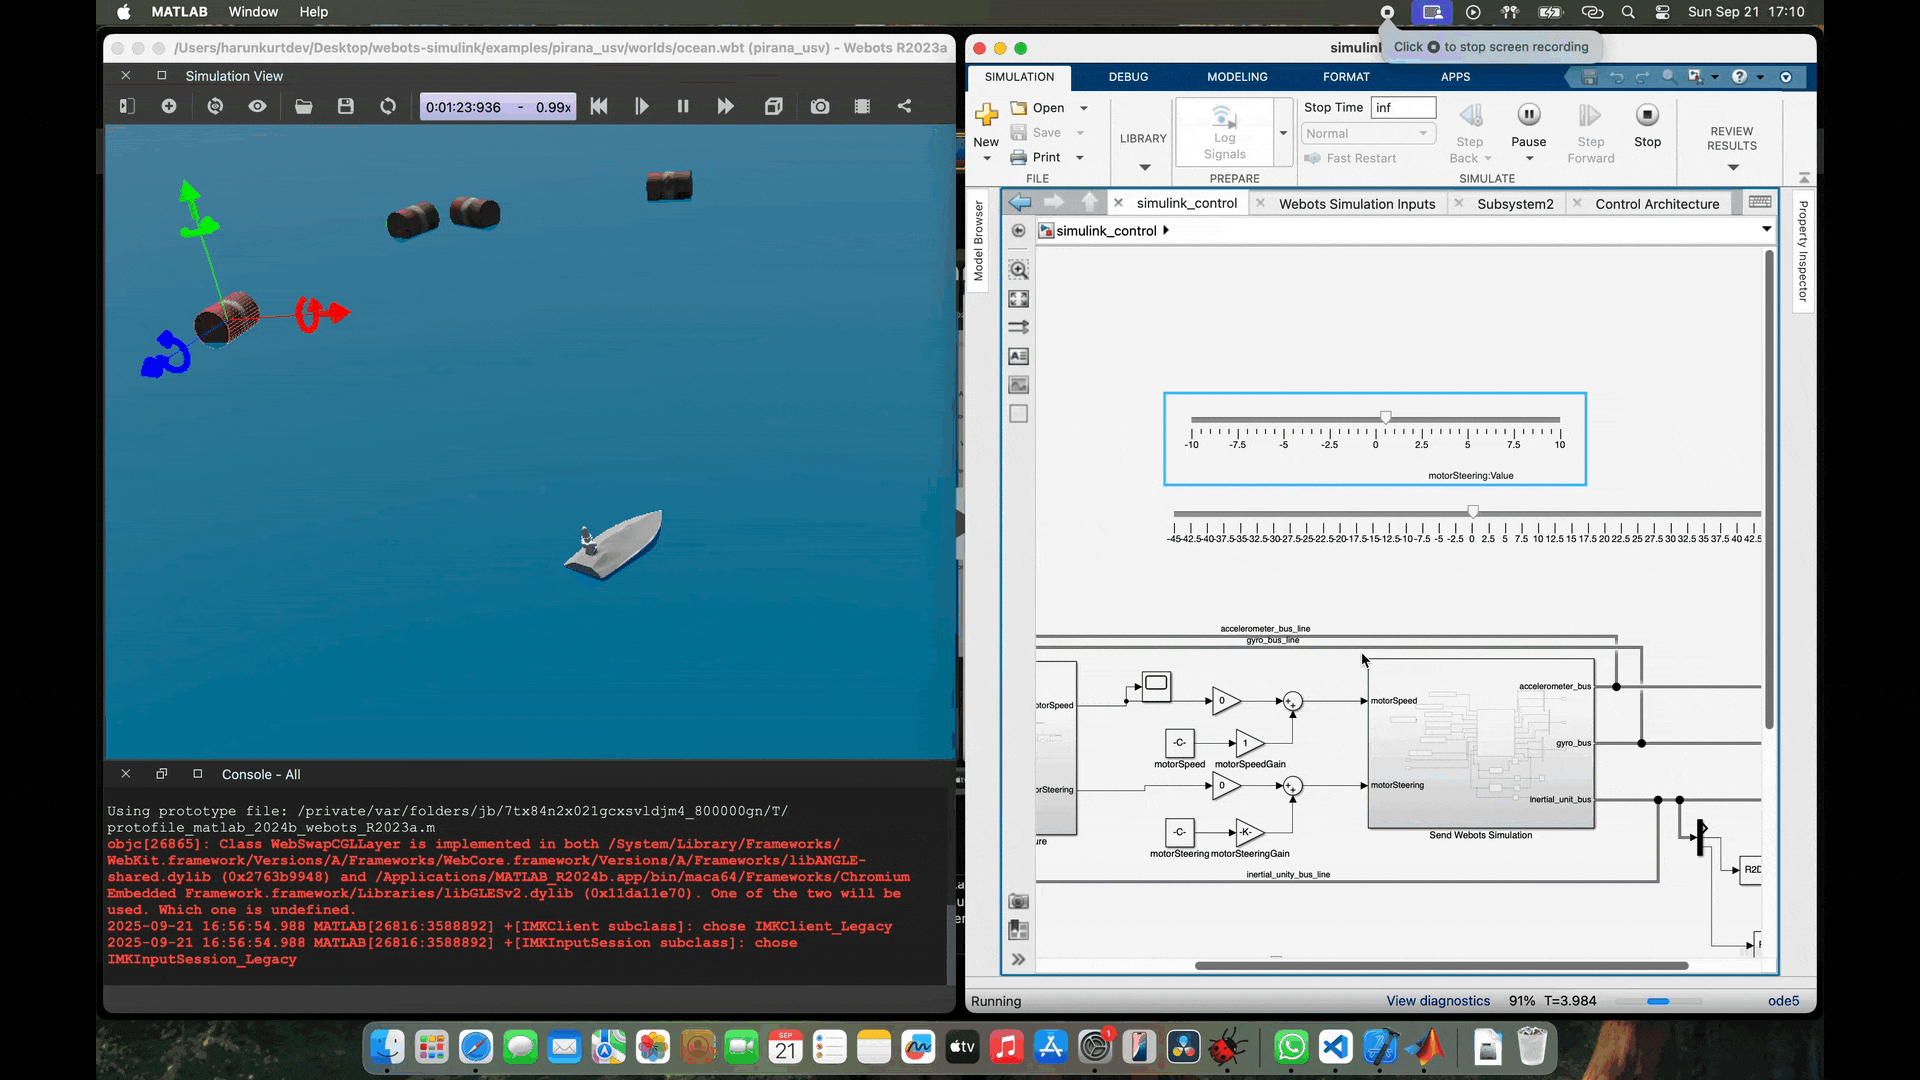The image size is (1920, 1080).
Task: Toggle Webots viewpoint eye icon
Action: (257, 106)
